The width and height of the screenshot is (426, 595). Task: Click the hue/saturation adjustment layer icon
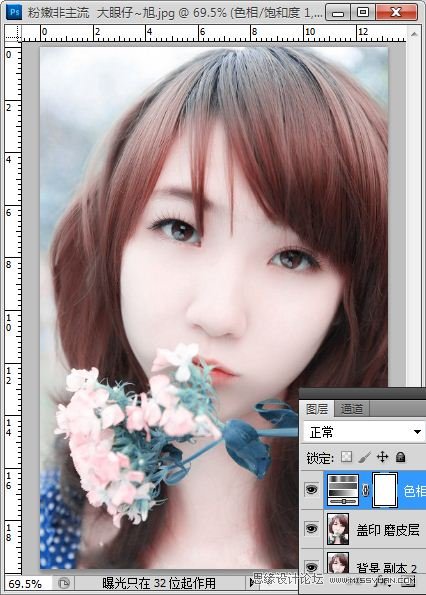coord(343,490)
